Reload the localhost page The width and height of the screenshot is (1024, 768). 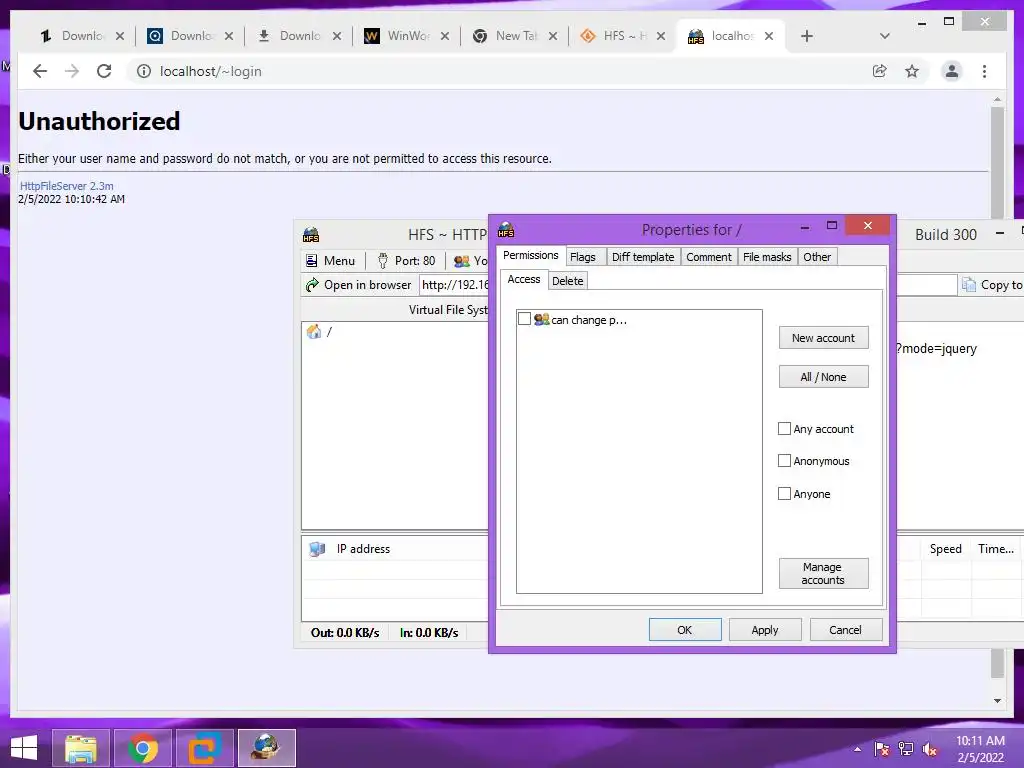tap(104, 71)
